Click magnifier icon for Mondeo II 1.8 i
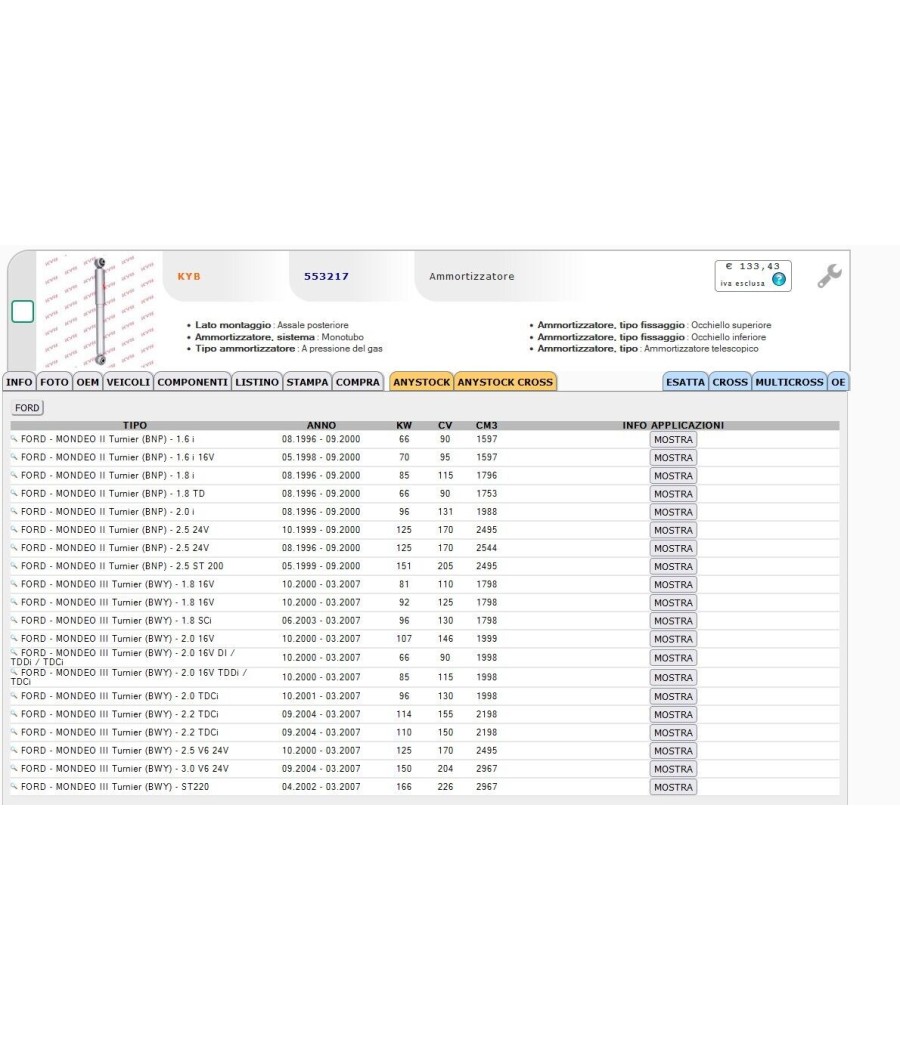The width and height of the screenshot is (900, 1050). (x=14, y=475)
